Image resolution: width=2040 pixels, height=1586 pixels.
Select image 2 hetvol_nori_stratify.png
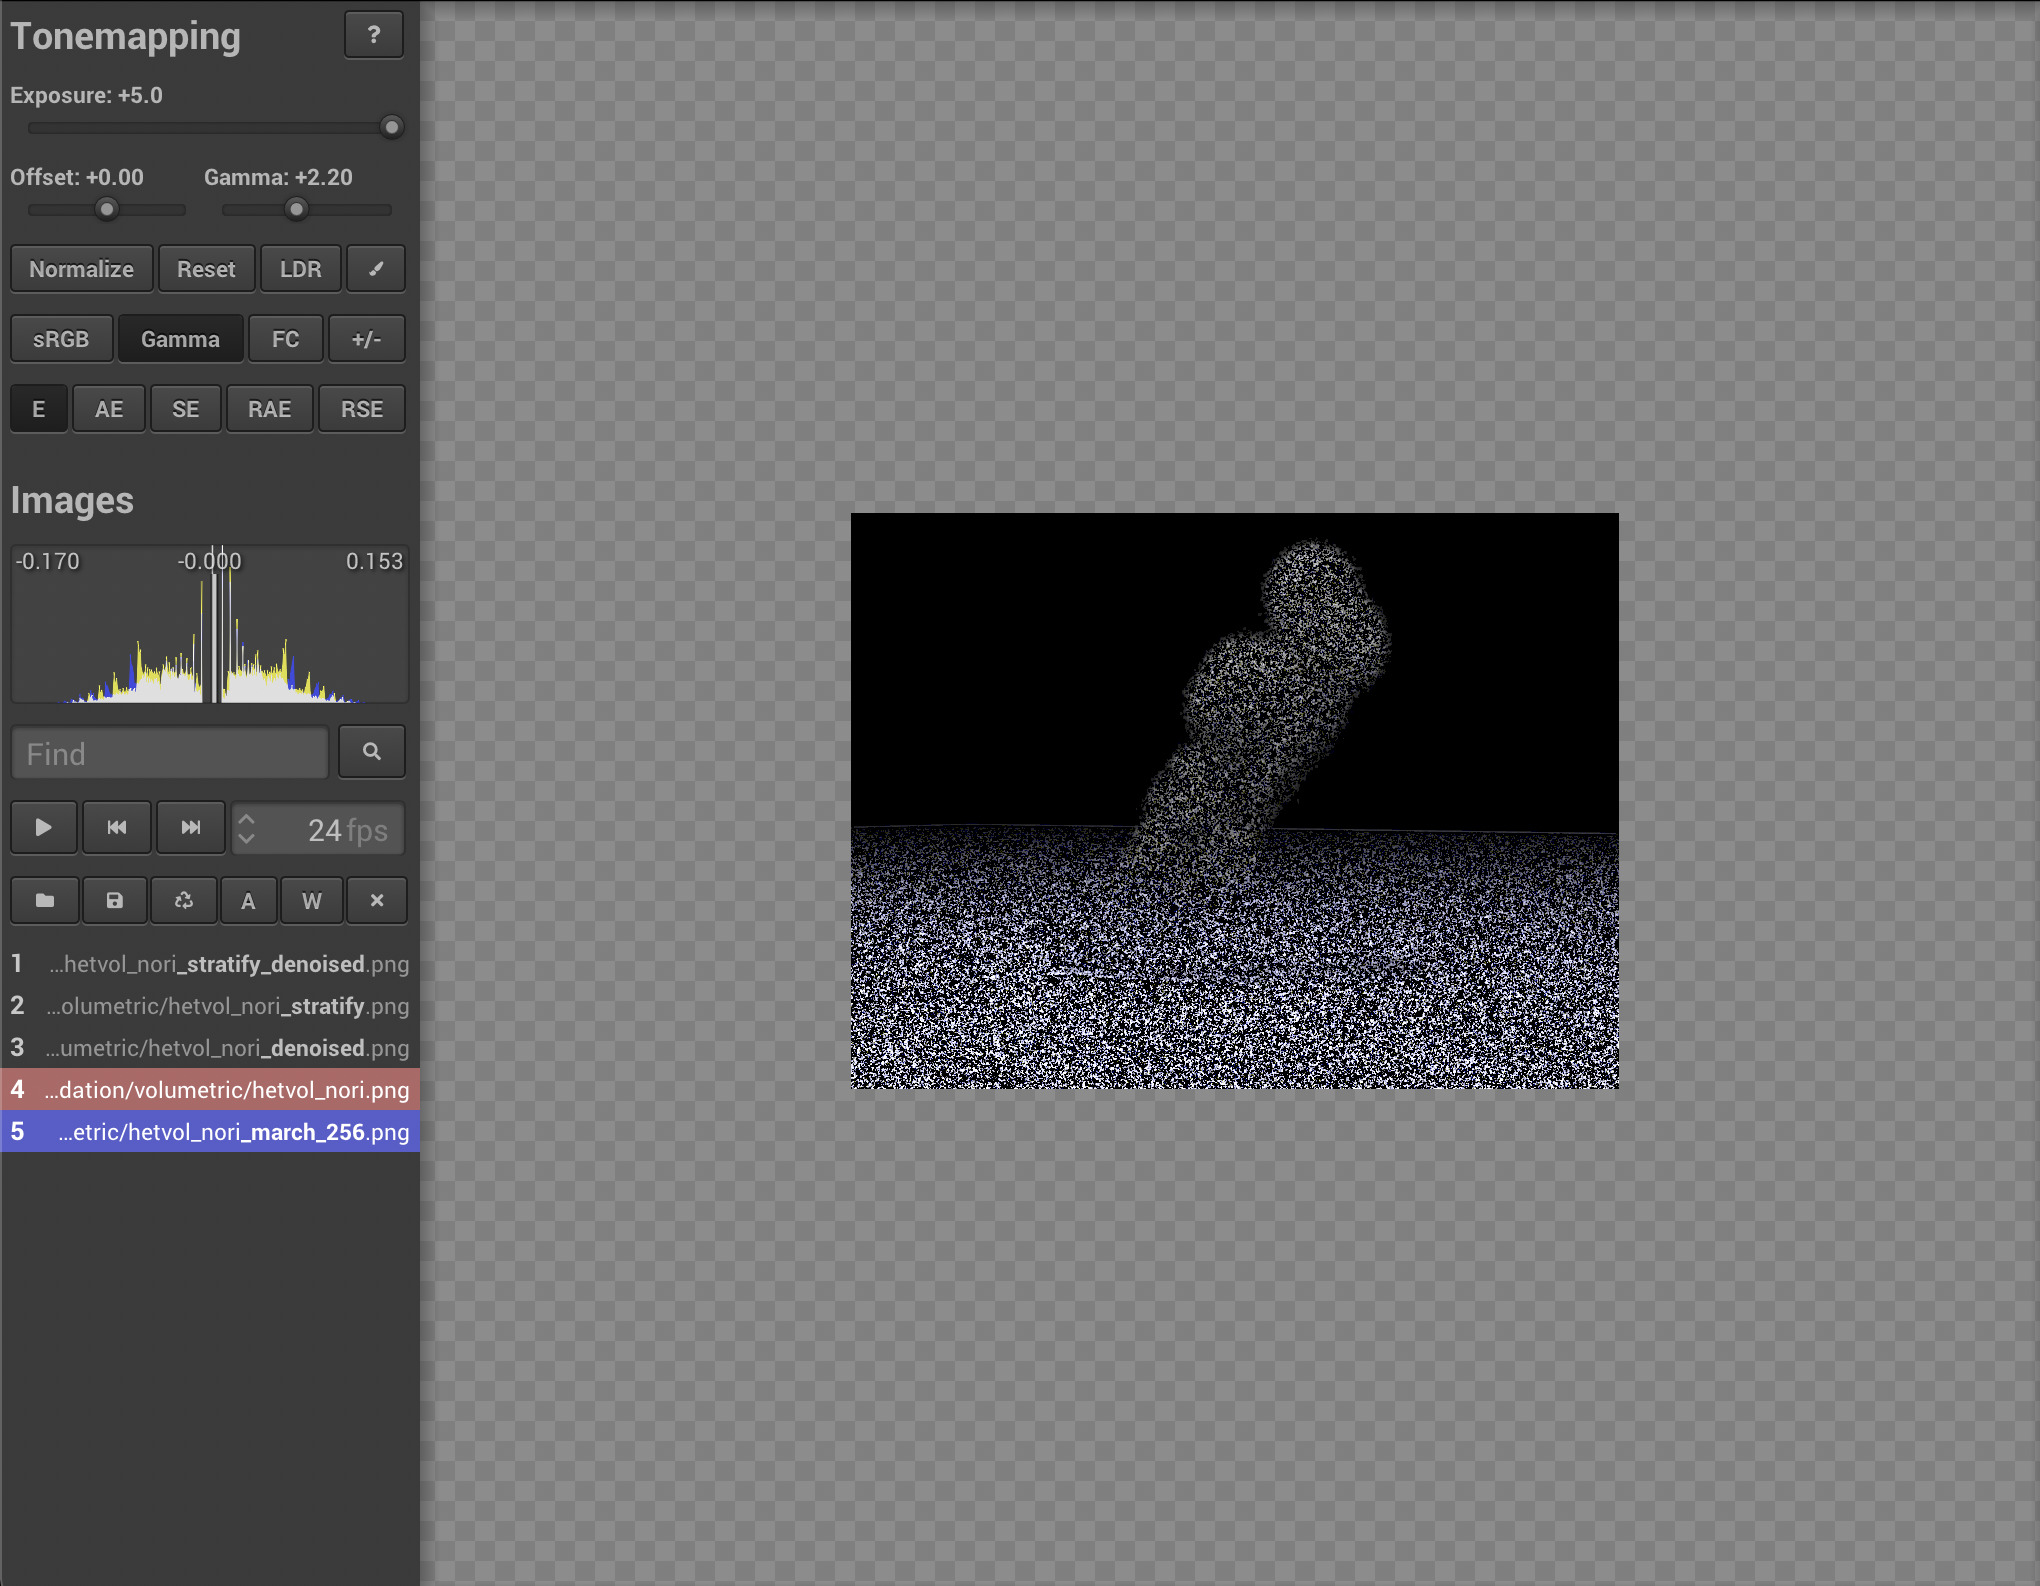click(210, 1006)
